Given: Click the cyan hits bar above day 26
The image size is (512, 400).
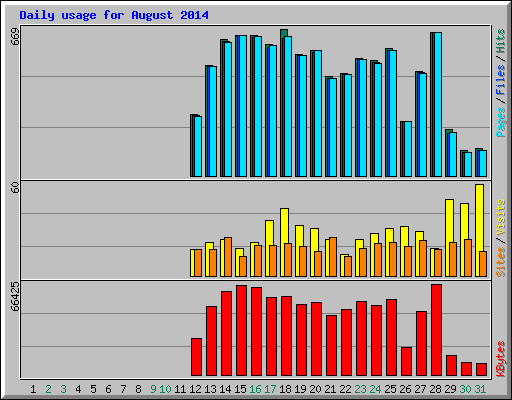Looking at the screenshot, I should (408, 149).
